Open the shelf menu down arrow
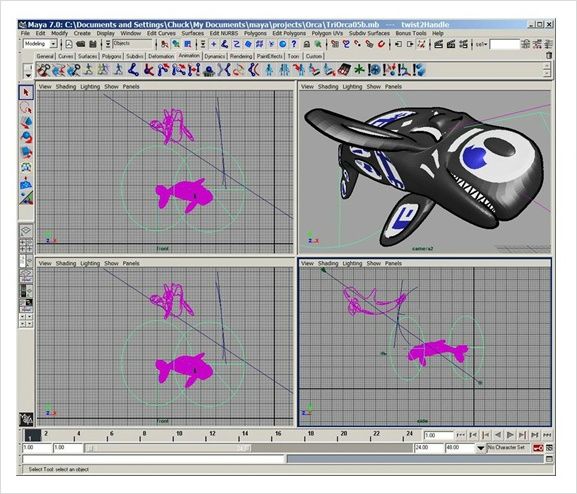Screen dimensions: 577x494 click(x=28, y=75)
